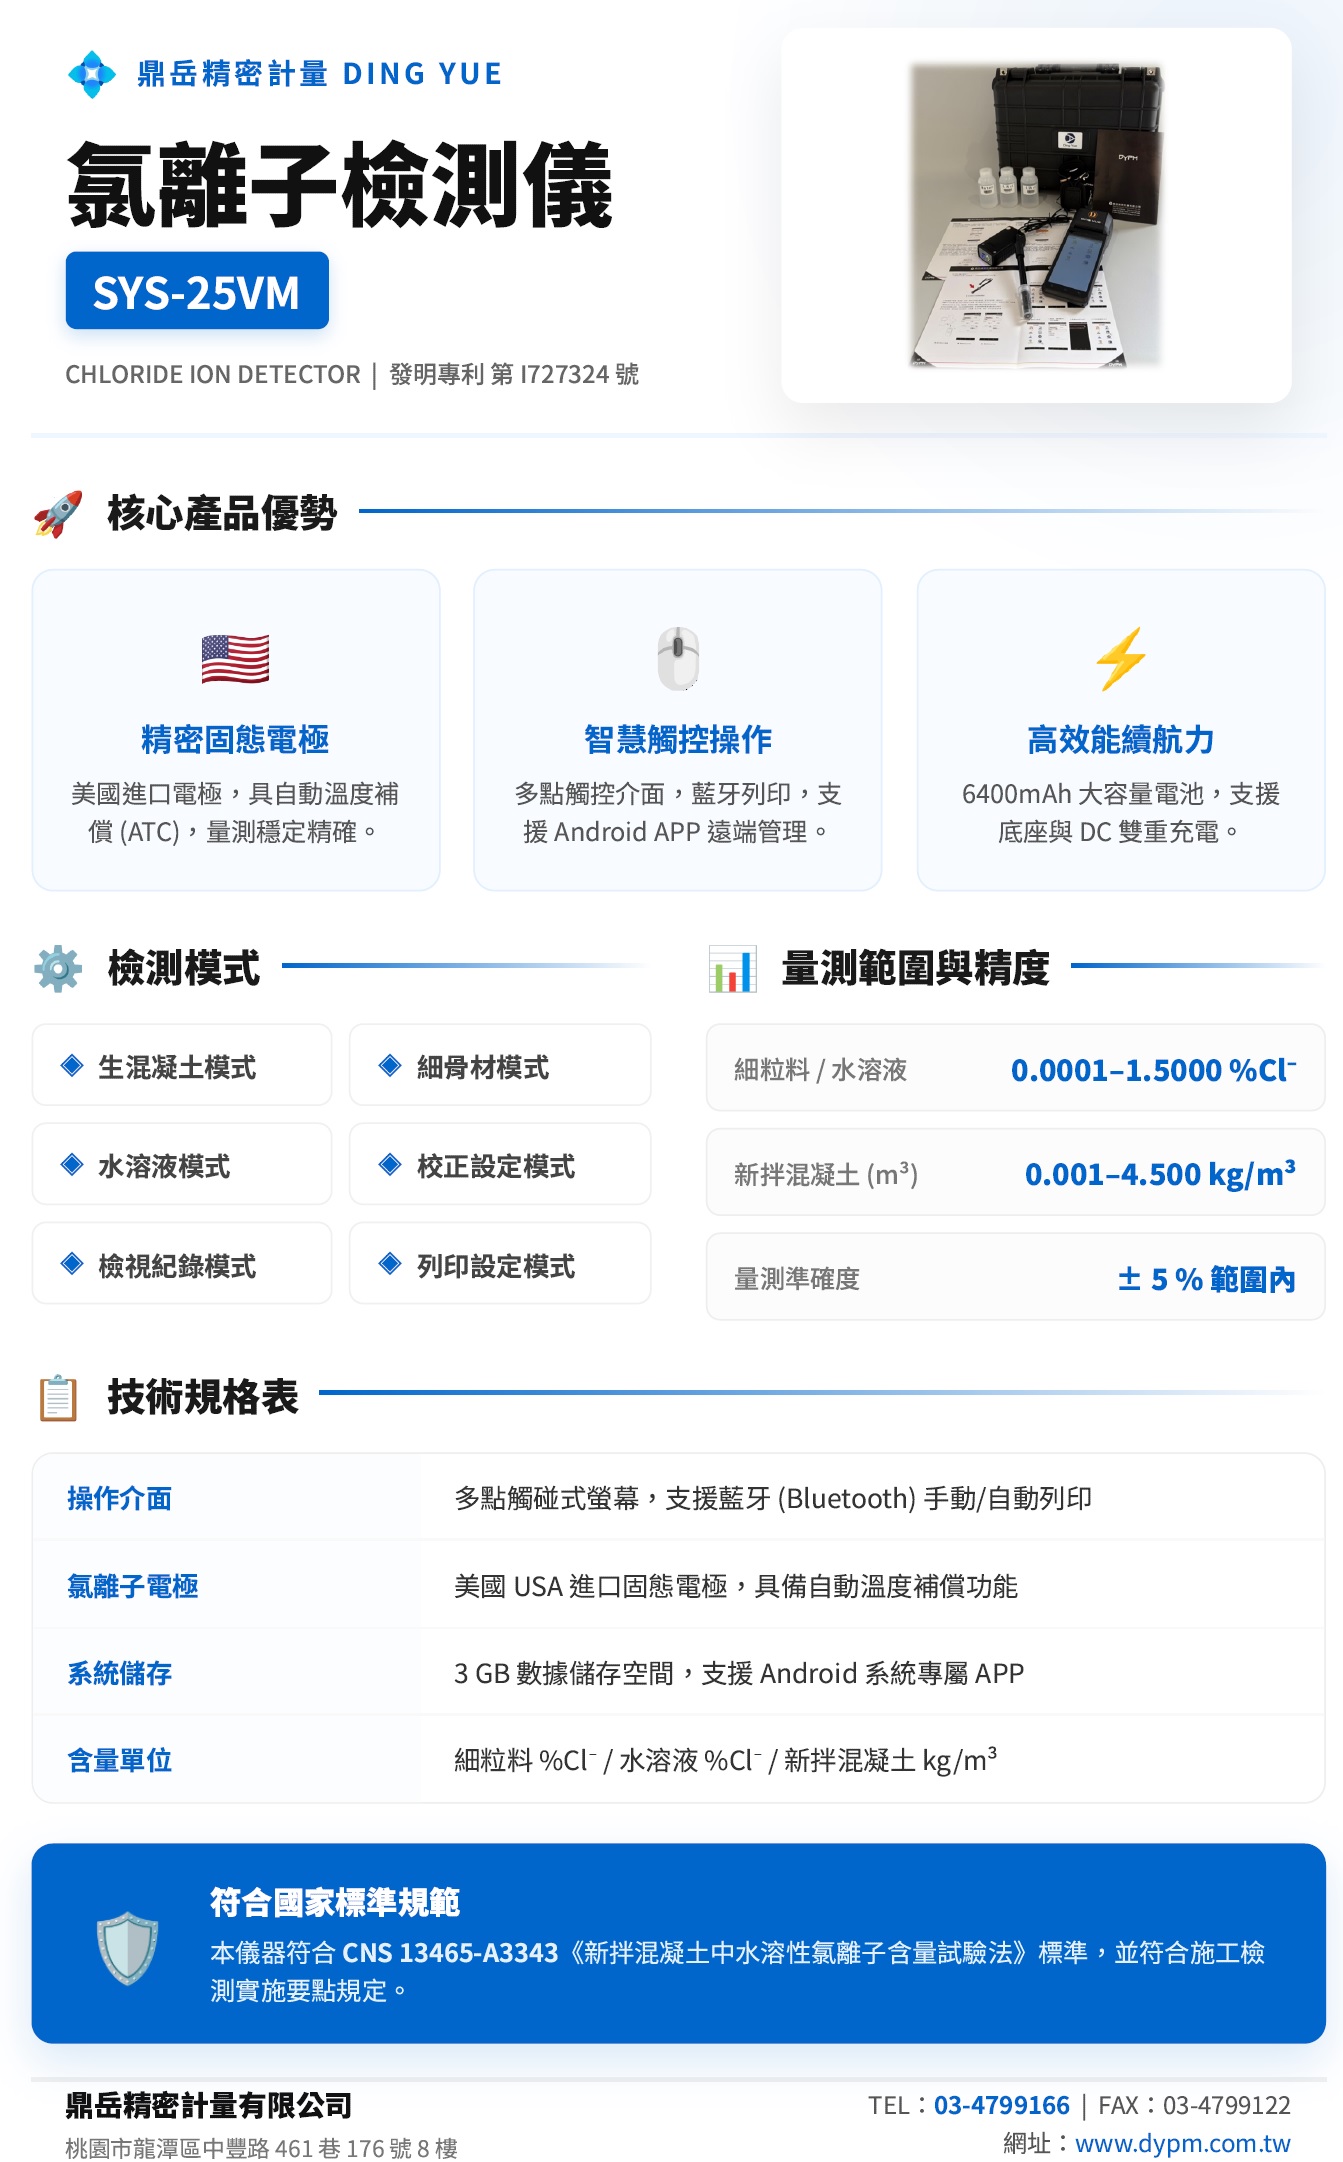This screenshot has width=1343, height=2162.
Task: Click the SYS-25VM model badge
Action: coord(197,291)
